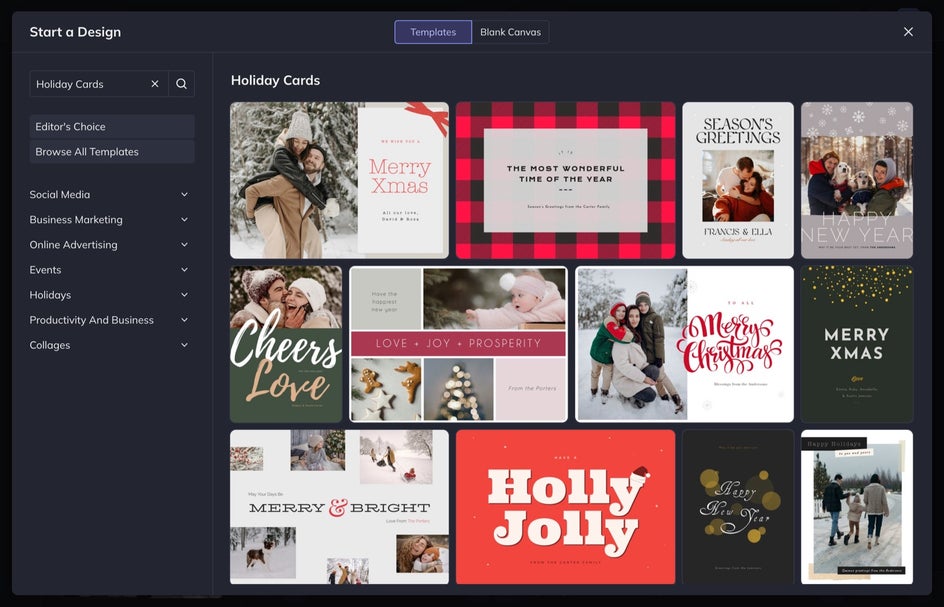Image resolution: width=944 pixels, height=607 pixels.
Task: Expand the Collages category
Action: [x=110, y=345]
